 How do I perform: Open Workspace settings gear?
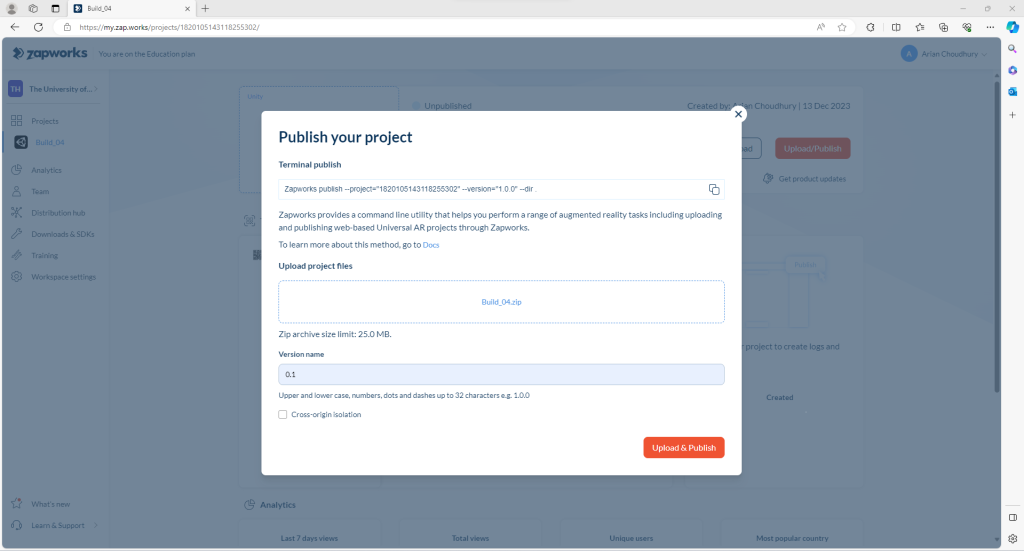[17, 277]
